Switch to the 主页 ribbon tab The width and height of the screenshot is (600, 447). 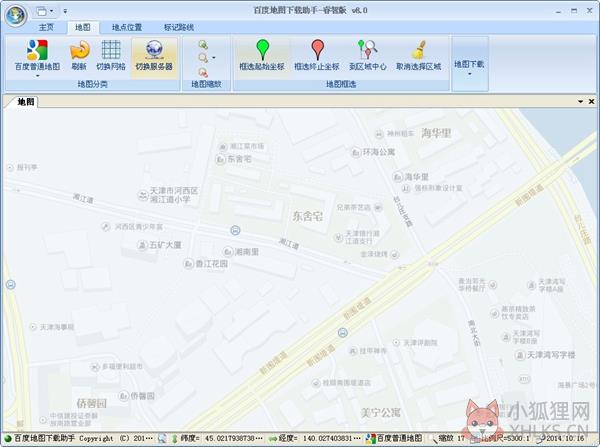click(x=46, y=27)
